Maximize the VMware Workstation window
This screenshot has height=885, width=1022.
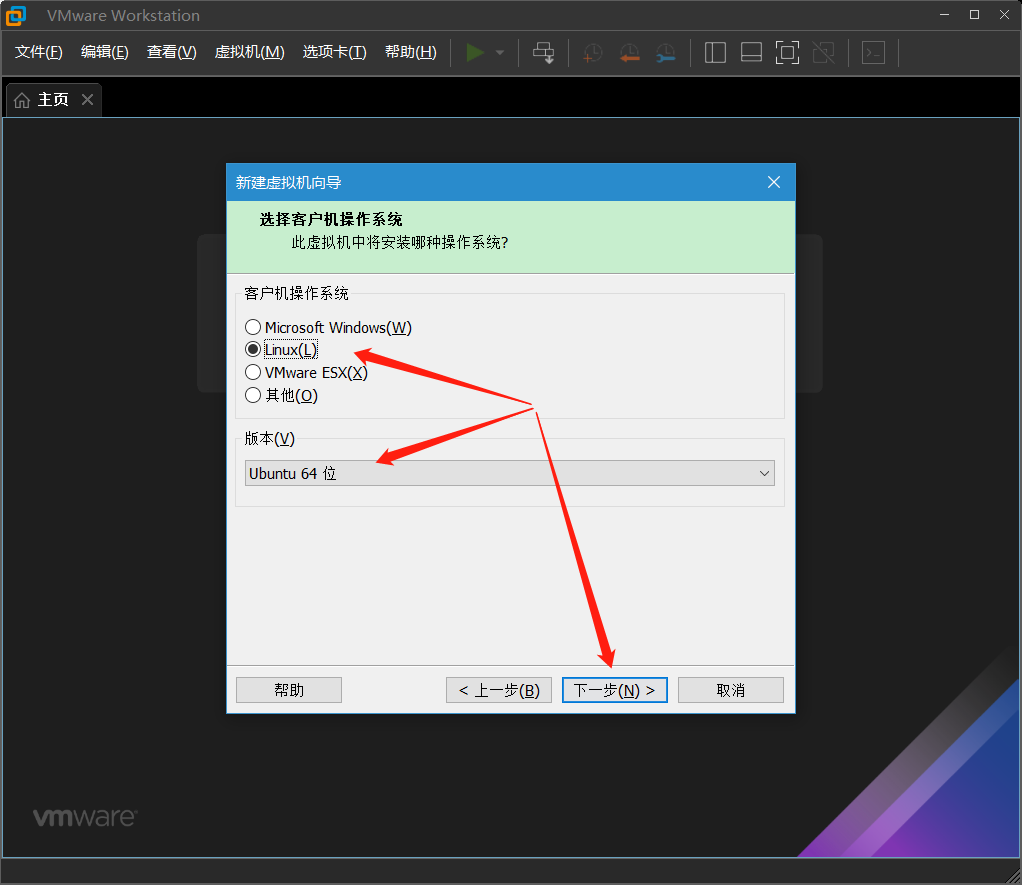(x=974, y=15)
